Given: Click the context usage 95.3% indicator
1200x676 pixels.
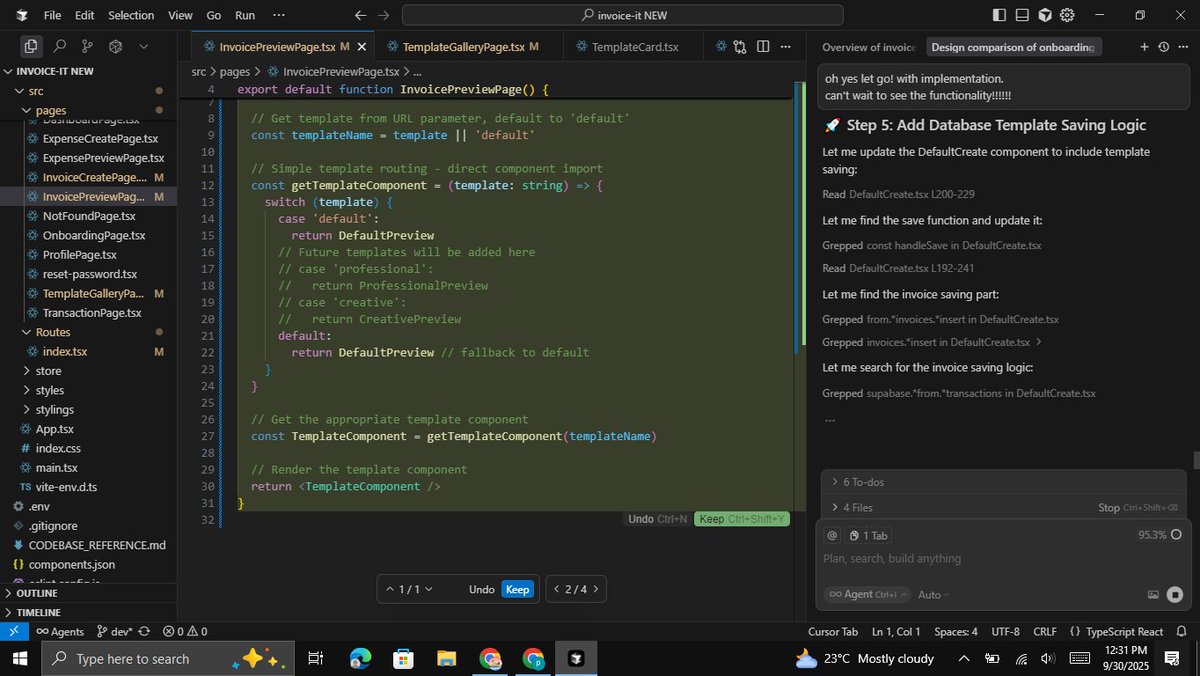Looking at the screenshot, I should click(x=1159, y=535).
